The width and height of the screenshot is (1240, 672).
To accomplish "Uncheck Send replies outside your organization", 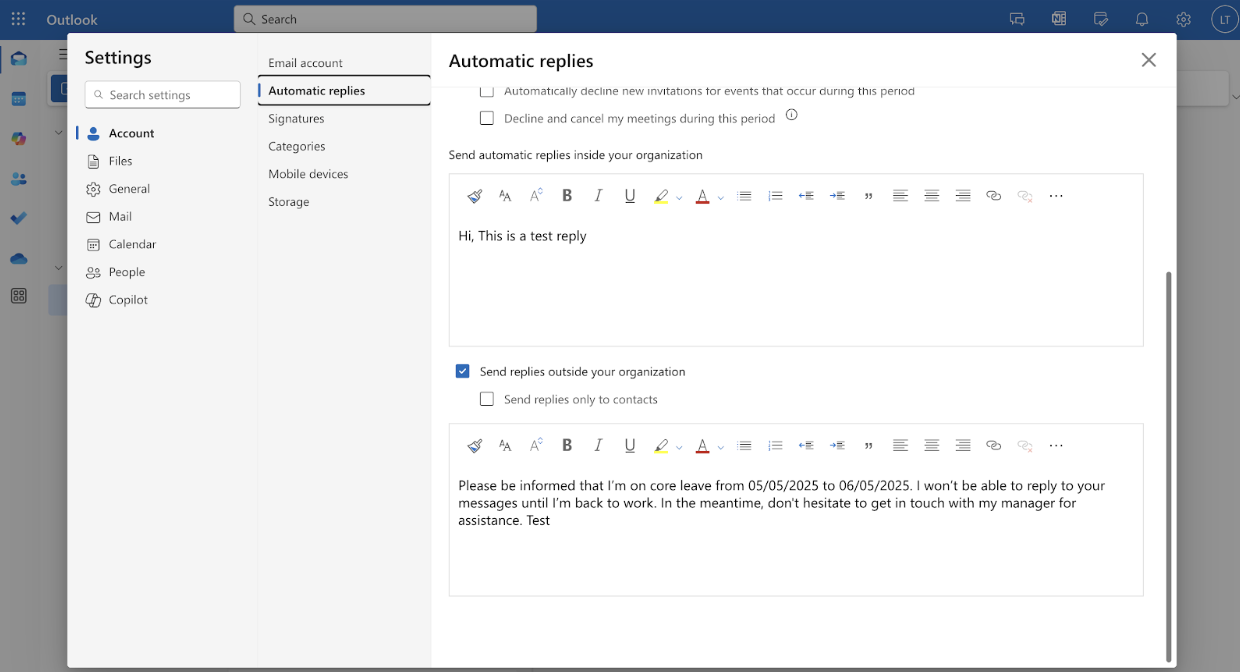I will coord(462,371).
